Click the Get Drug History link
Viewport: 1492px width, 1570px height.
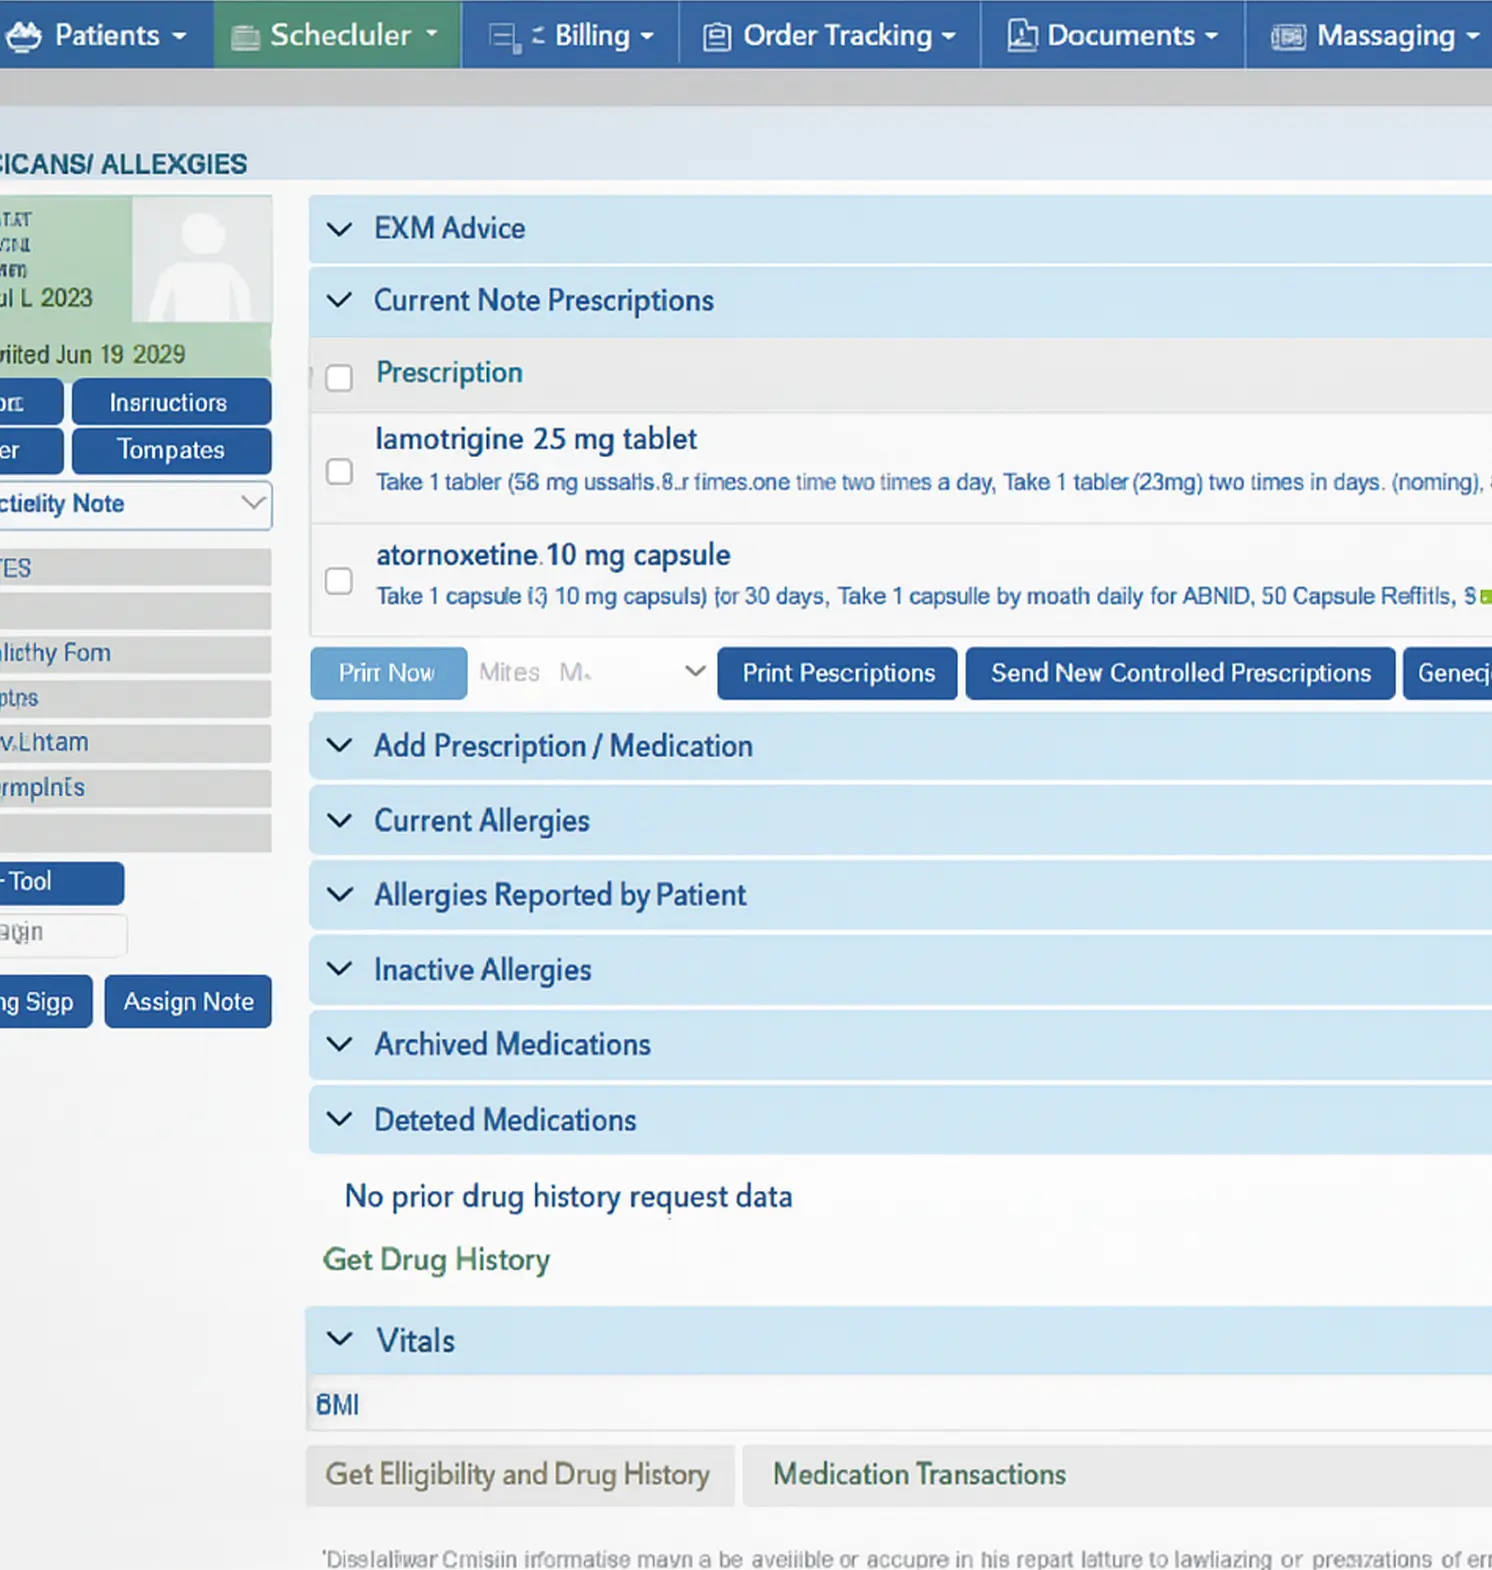click(436, 1259)
